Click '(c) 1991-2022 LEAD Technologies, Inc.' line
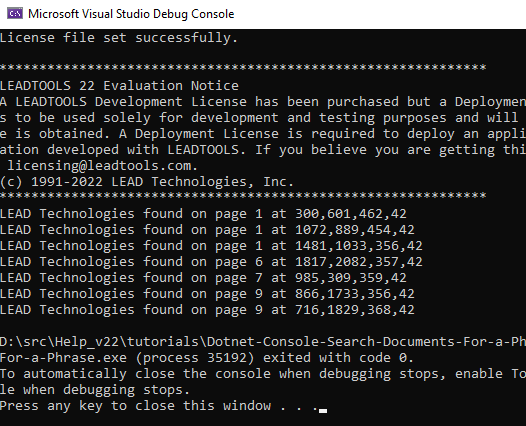Screen dimensions: 526x426 [147, 182]
